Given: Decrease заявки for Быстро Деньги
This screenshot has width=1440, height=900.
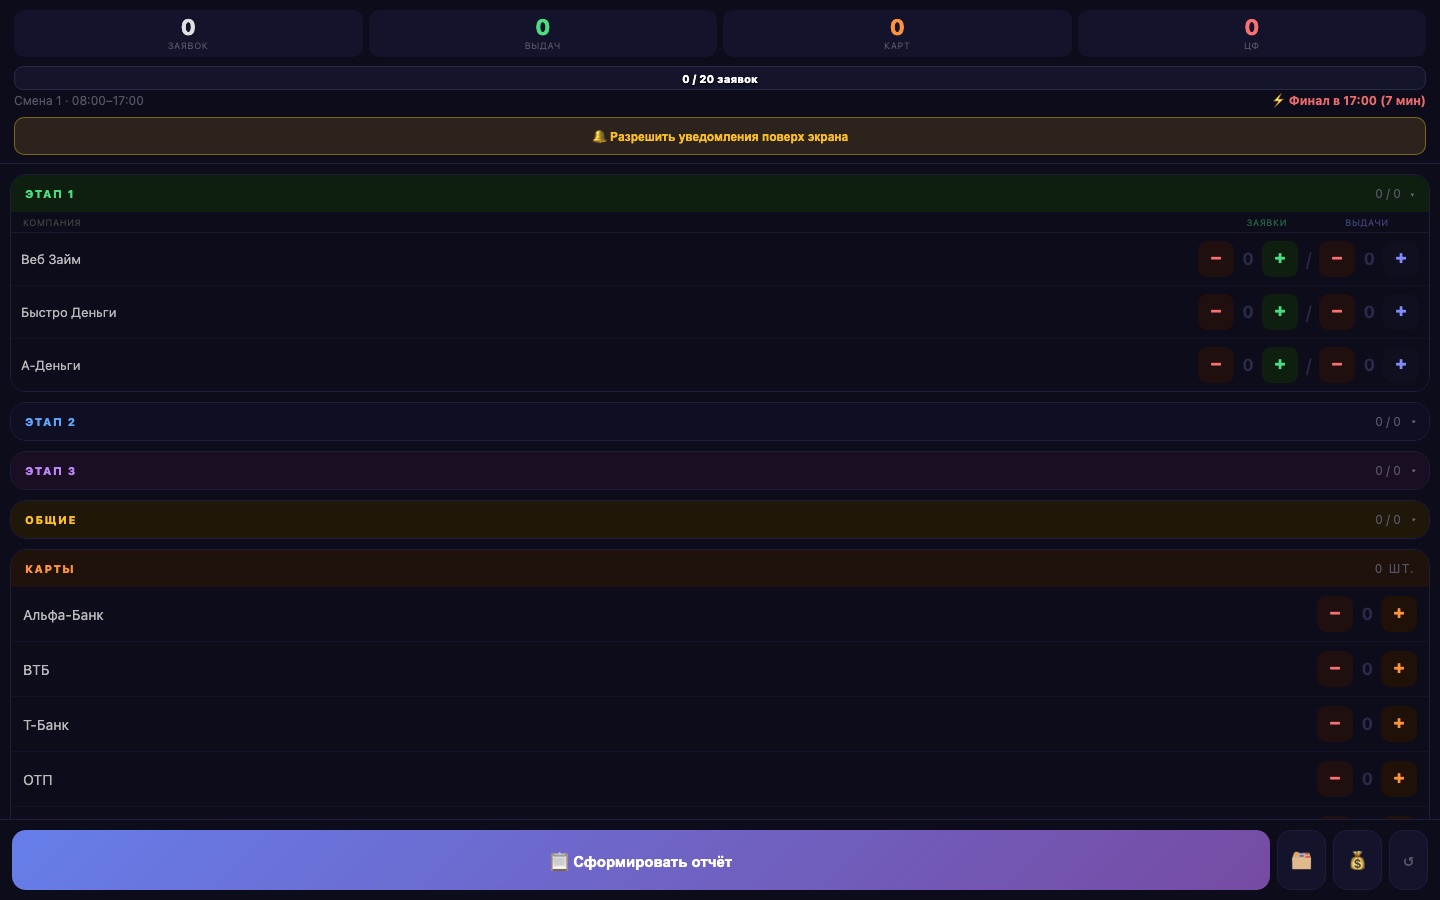Looking at the screenshot, I should [1216, 312].
